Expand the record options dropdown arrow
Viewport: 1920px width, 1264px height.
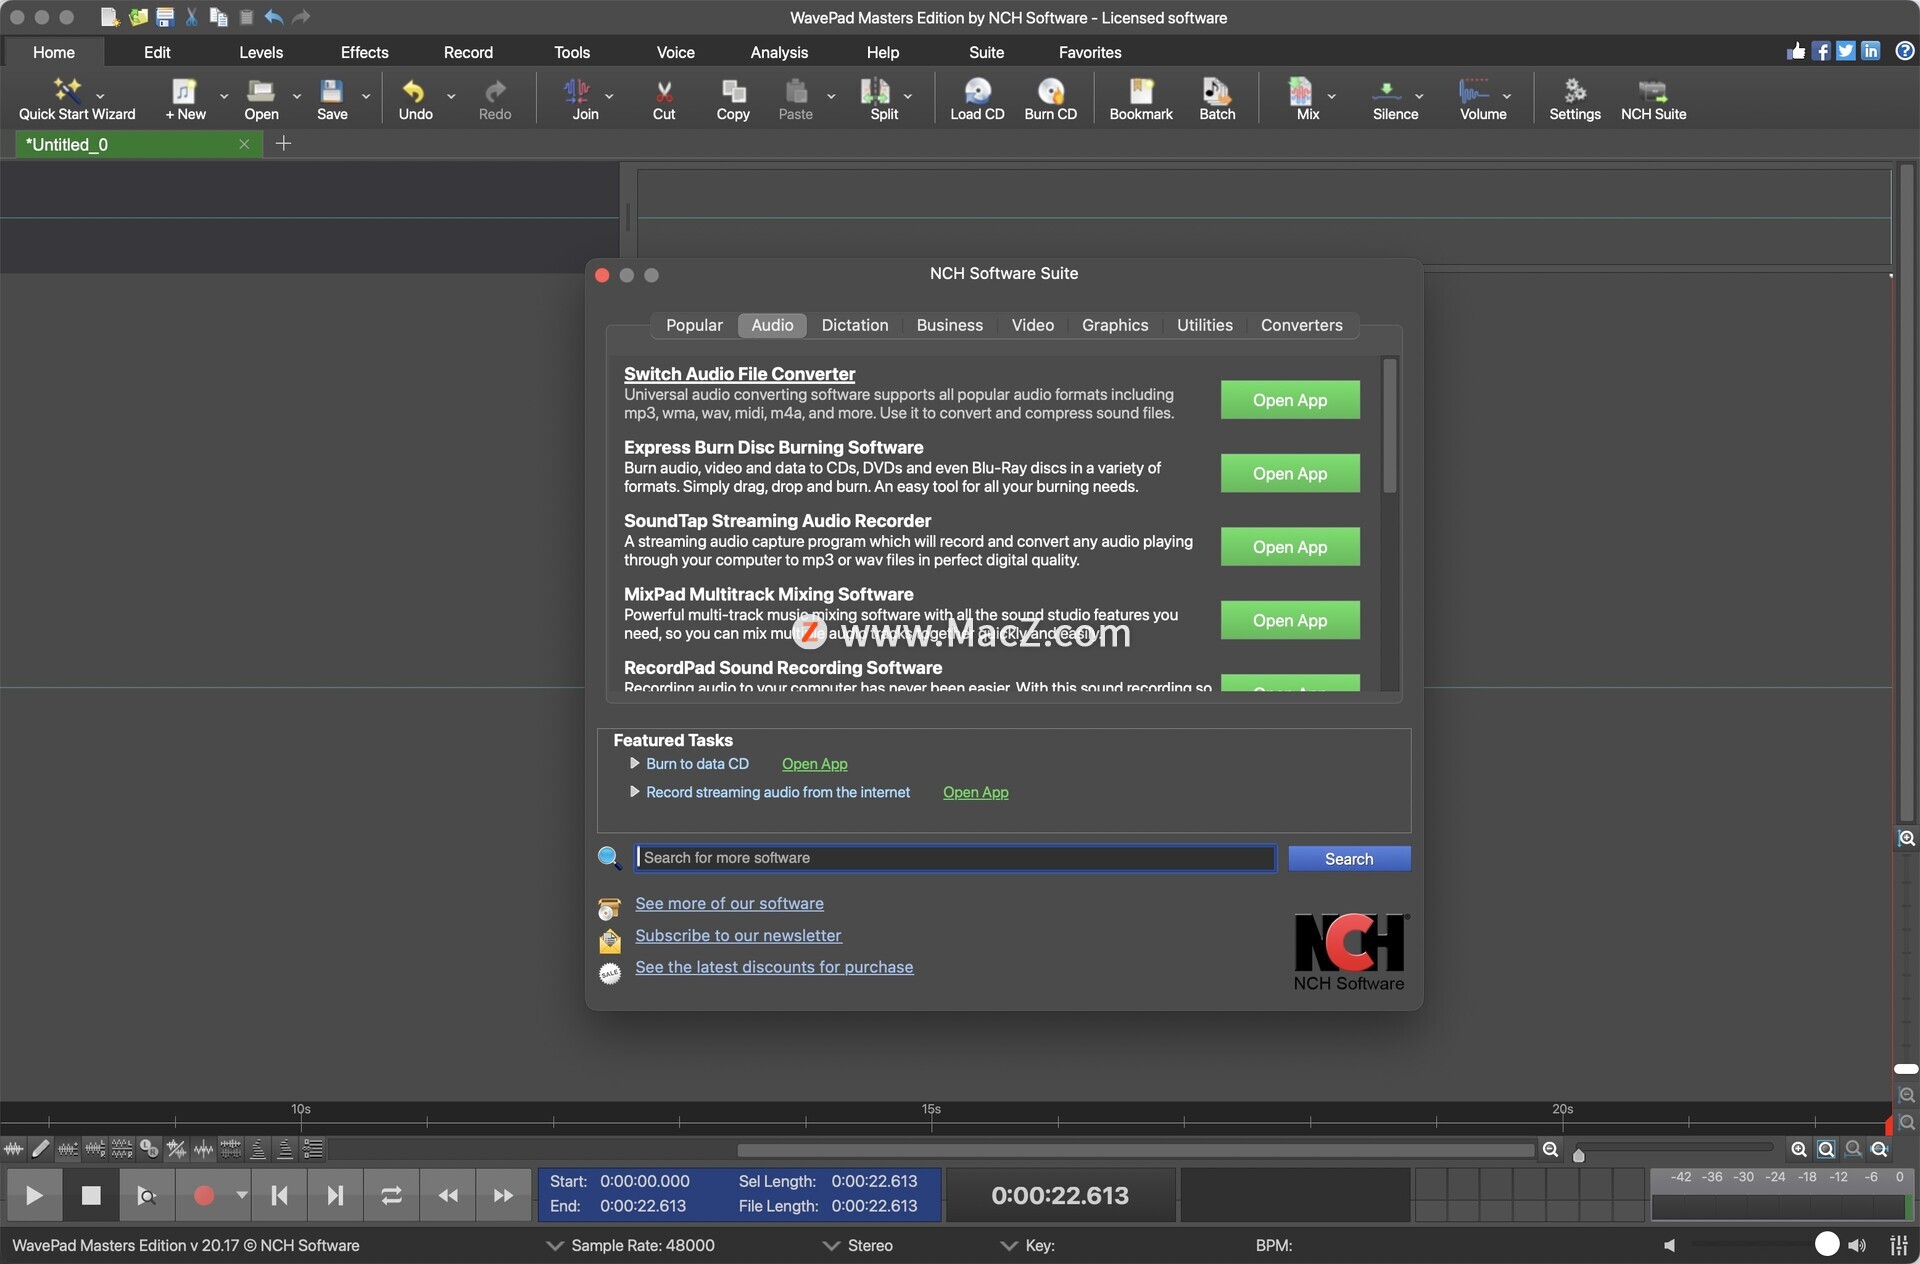point(241,1195)
